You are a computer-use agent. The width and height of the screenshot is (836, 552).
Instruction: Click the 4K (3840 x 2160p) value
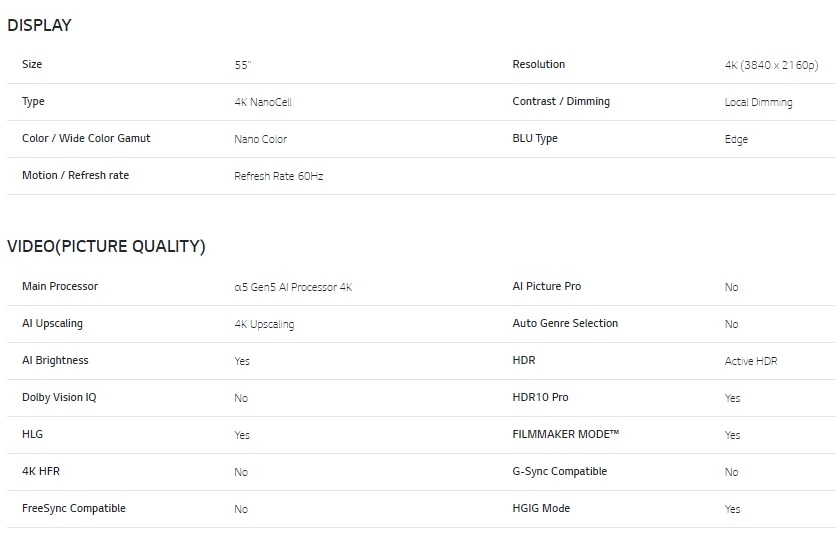pos(771,65)
